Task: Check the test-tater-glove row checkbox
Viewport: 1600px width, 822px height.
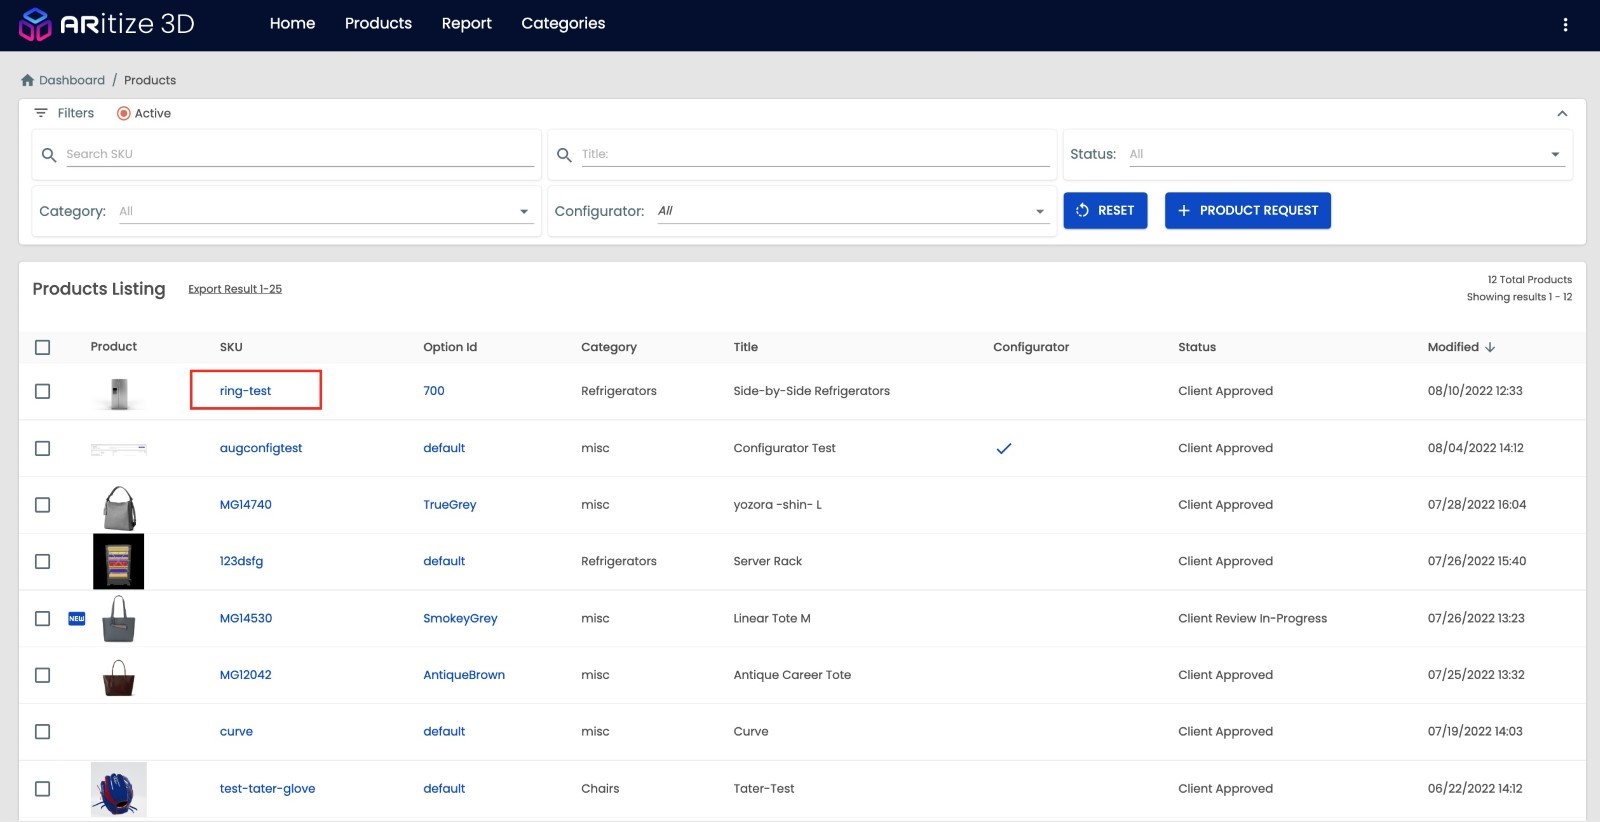Action: 42,789
